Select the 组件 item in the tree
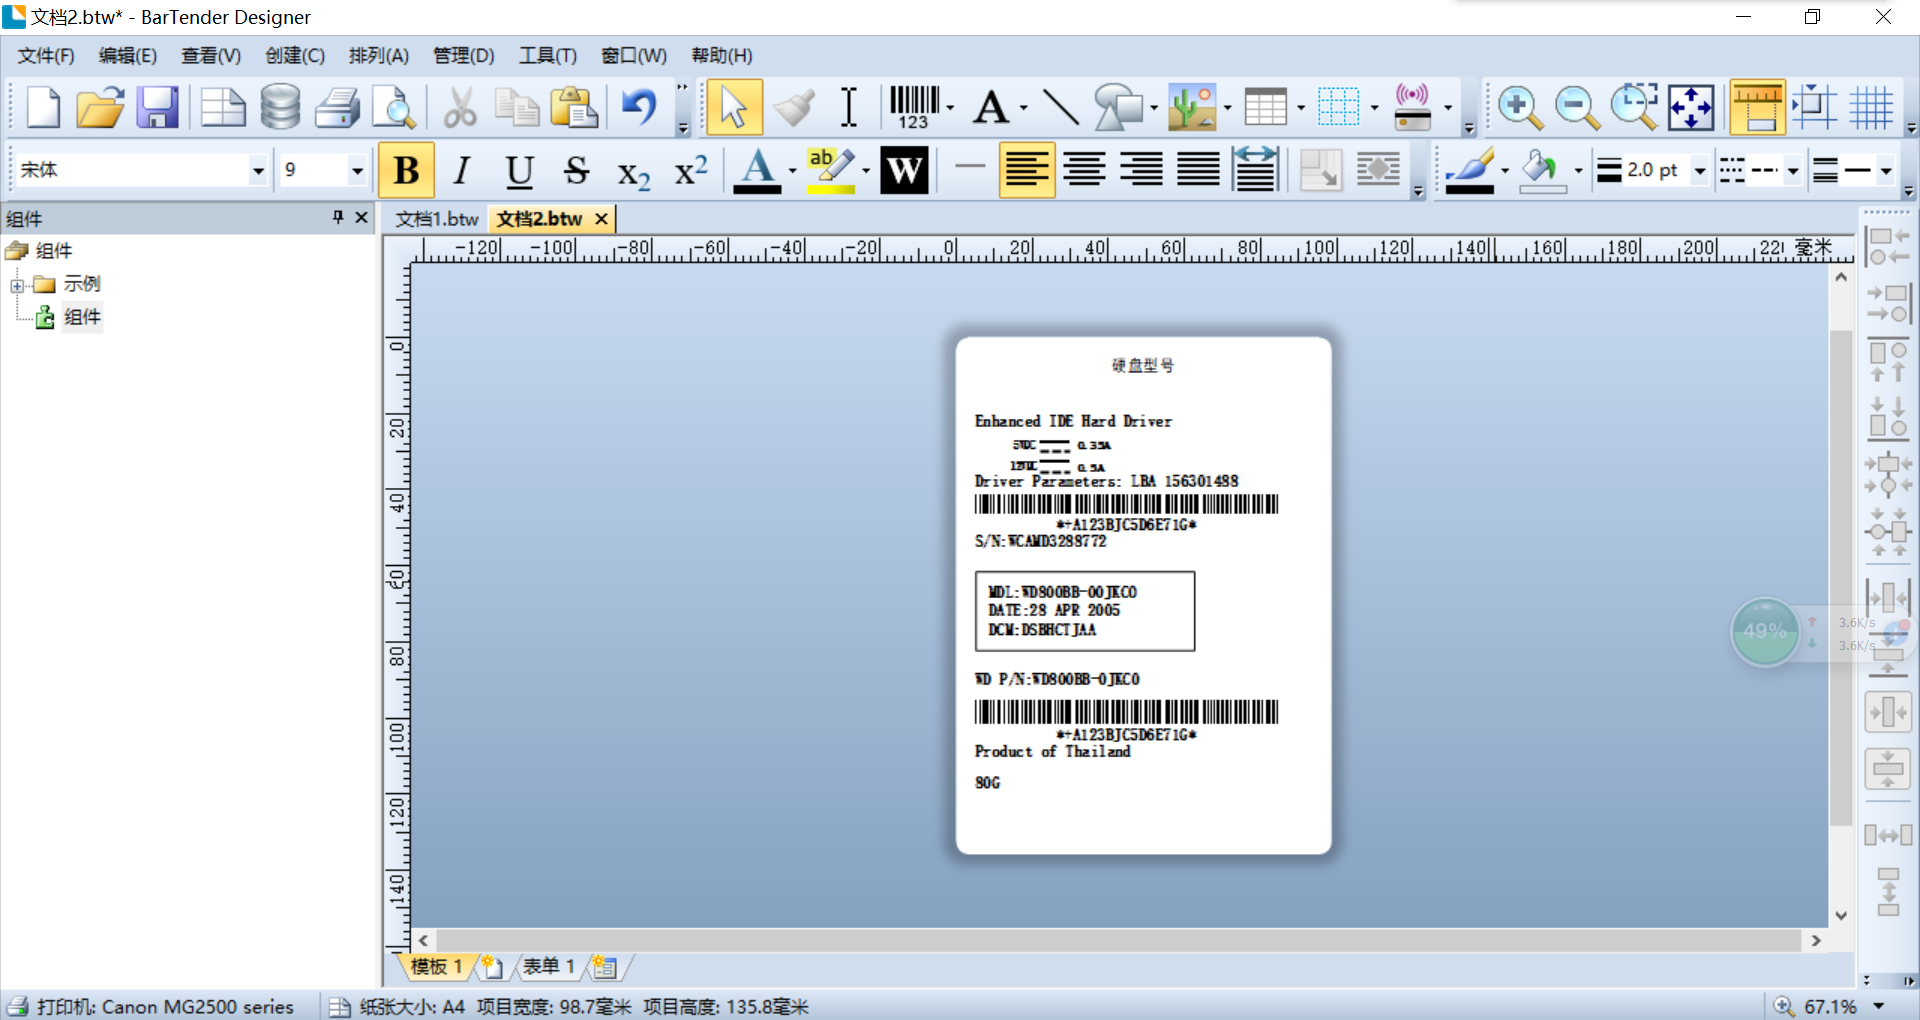Viewport: 1920px width, 1020px height. (81, 317)
